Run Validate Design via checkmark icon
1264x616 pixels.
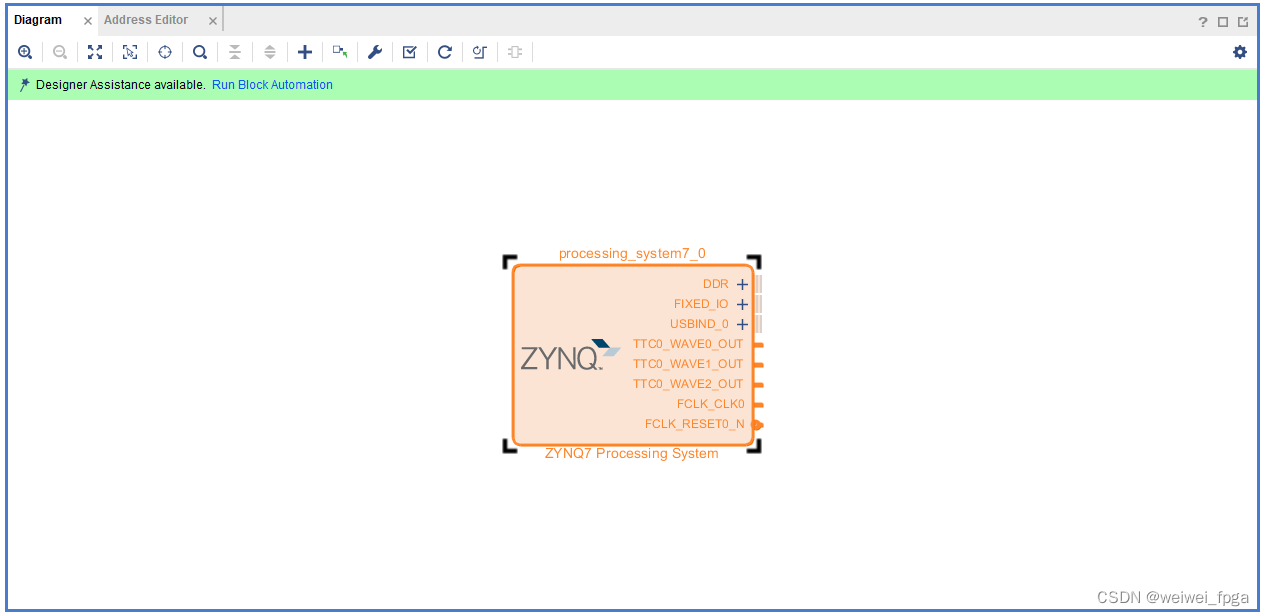pyautogui.click(x=409, y=51)
